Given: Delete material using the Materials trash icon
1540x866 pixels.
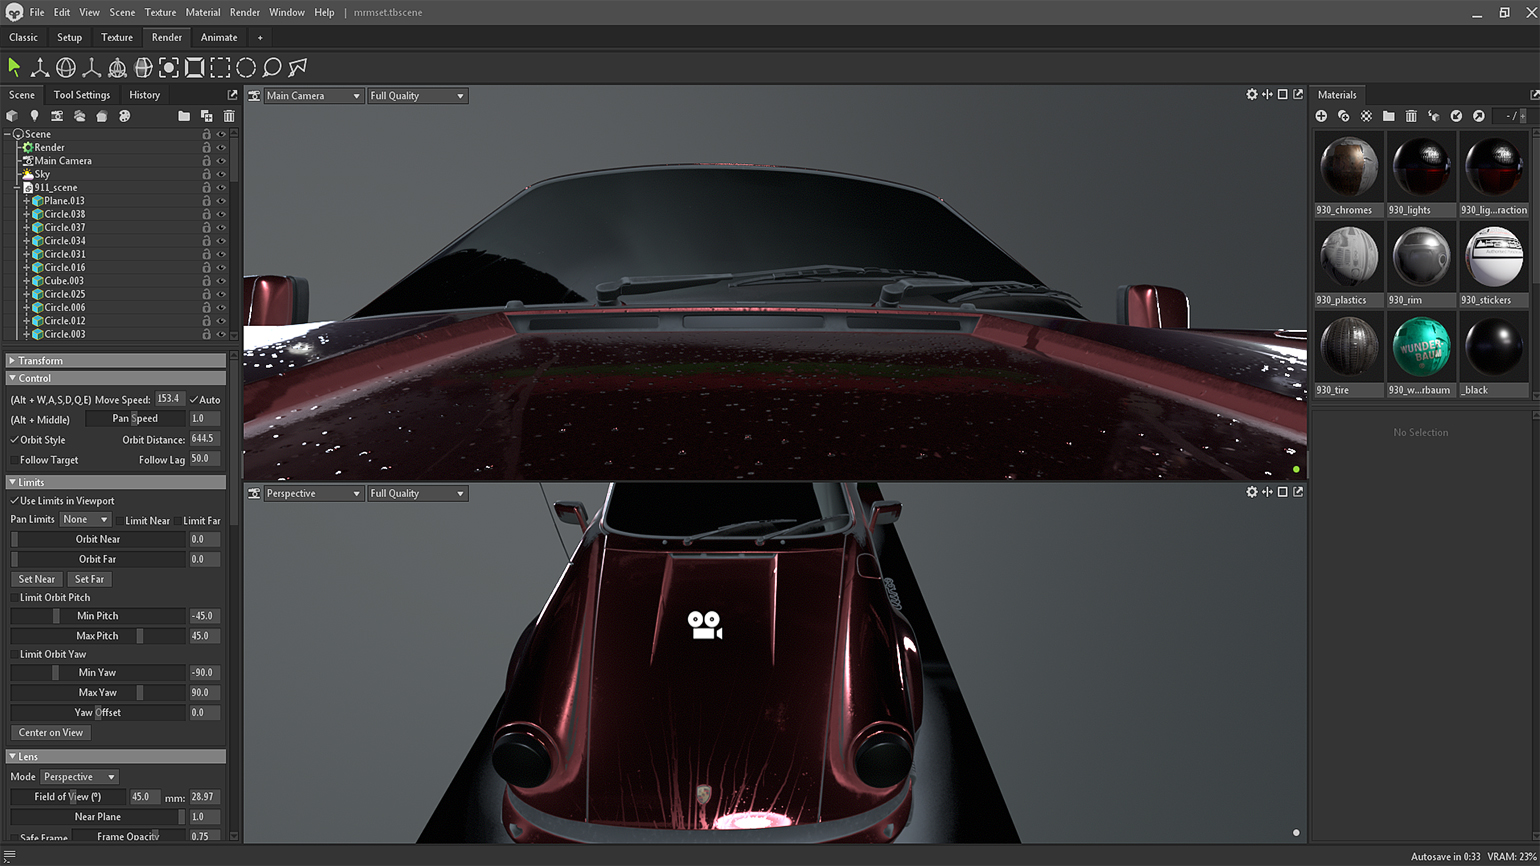Looking at the screenshot, I should coord(1411,116).
